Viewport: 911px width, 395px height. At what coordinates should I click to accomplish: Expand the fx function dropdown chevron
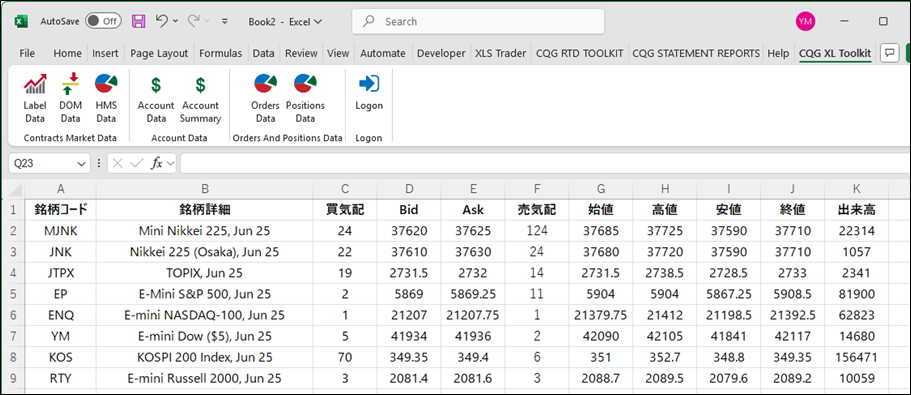(x=170, y=164)
